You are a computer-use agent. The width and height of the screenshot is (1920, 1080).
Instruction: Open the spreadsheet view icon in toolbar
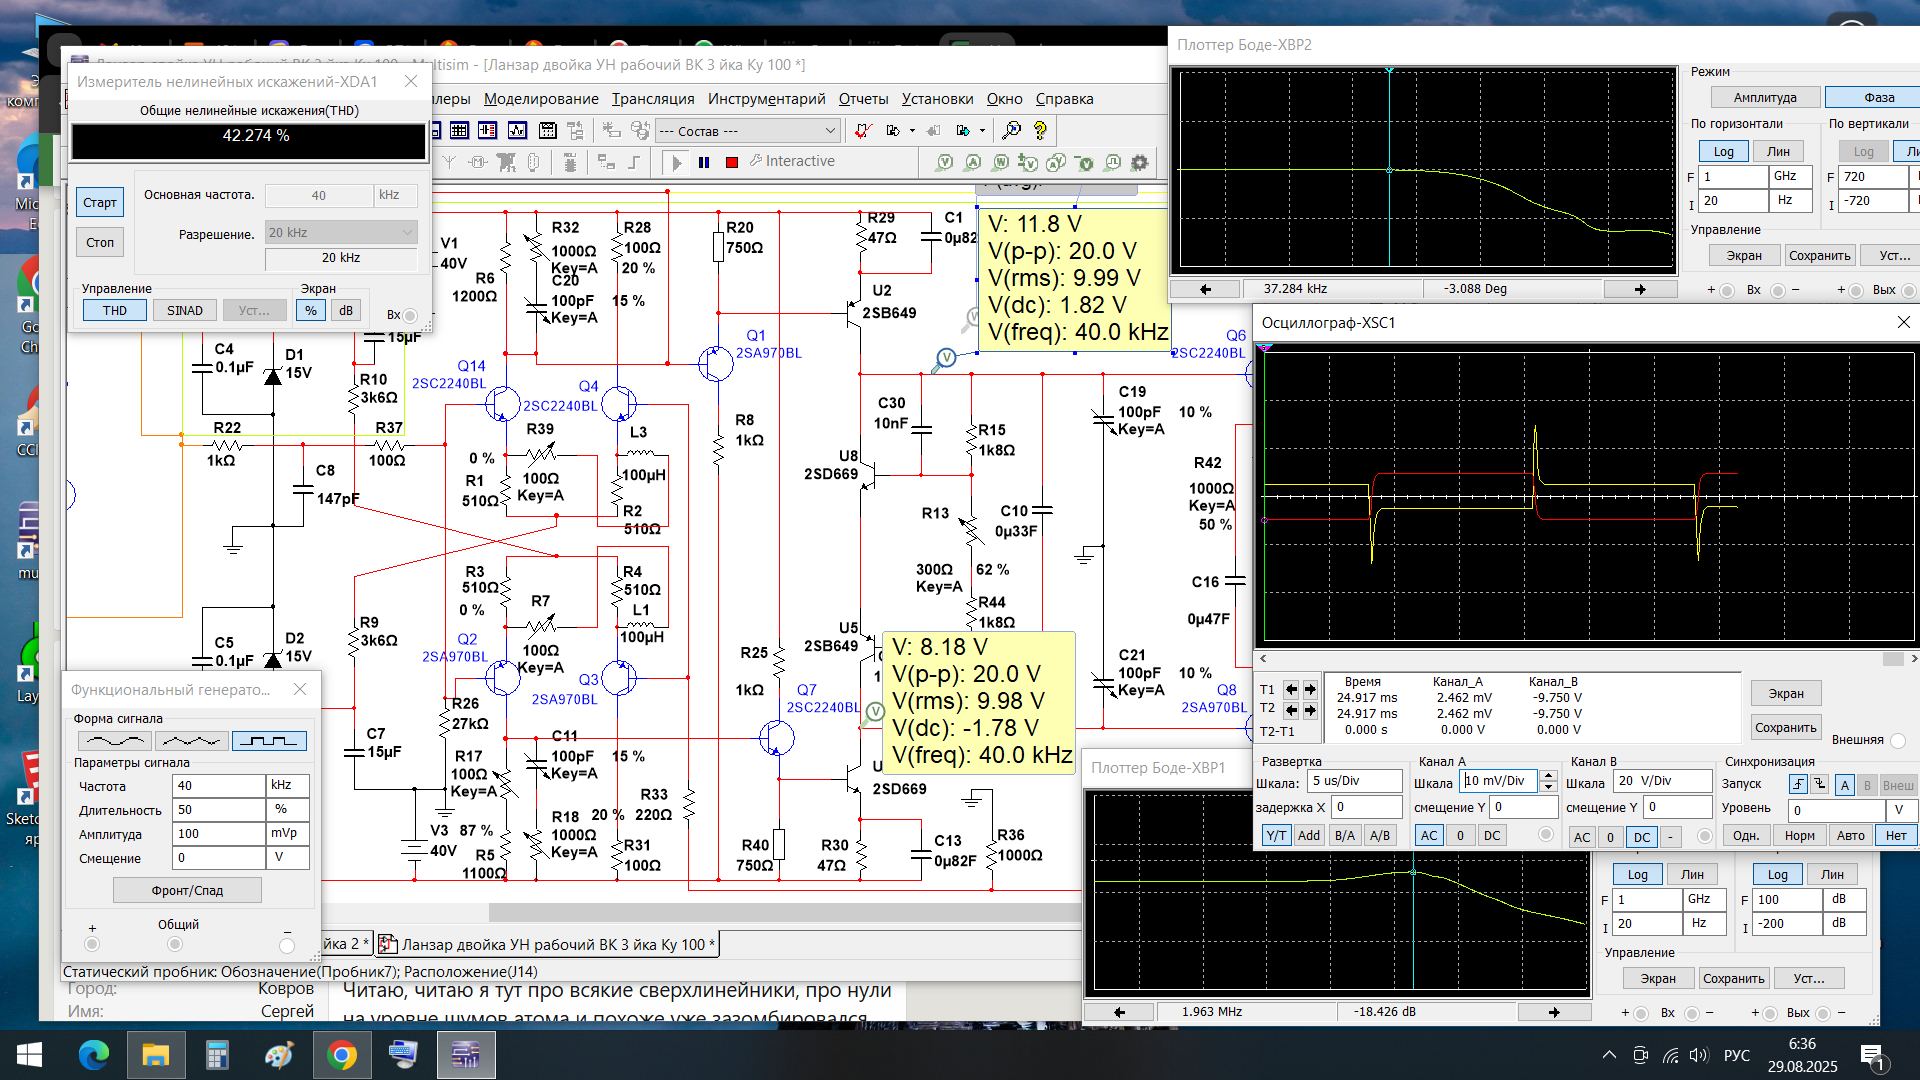pos(459,130)
